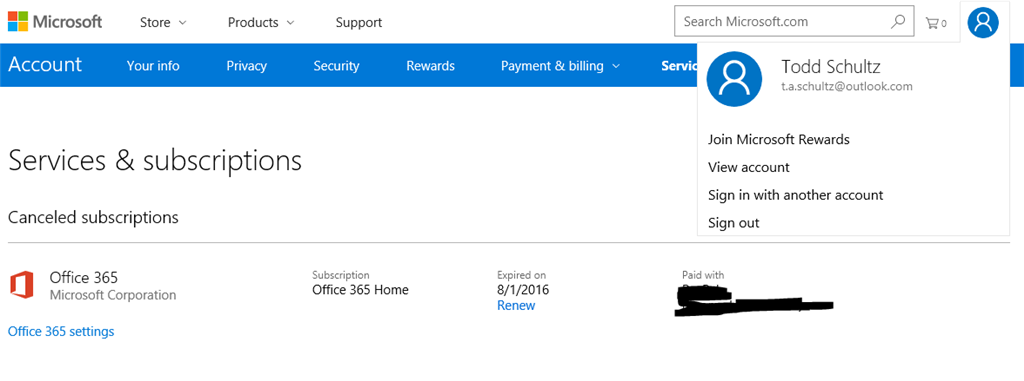
Task: Click Sign out
Action: [733, 223]
